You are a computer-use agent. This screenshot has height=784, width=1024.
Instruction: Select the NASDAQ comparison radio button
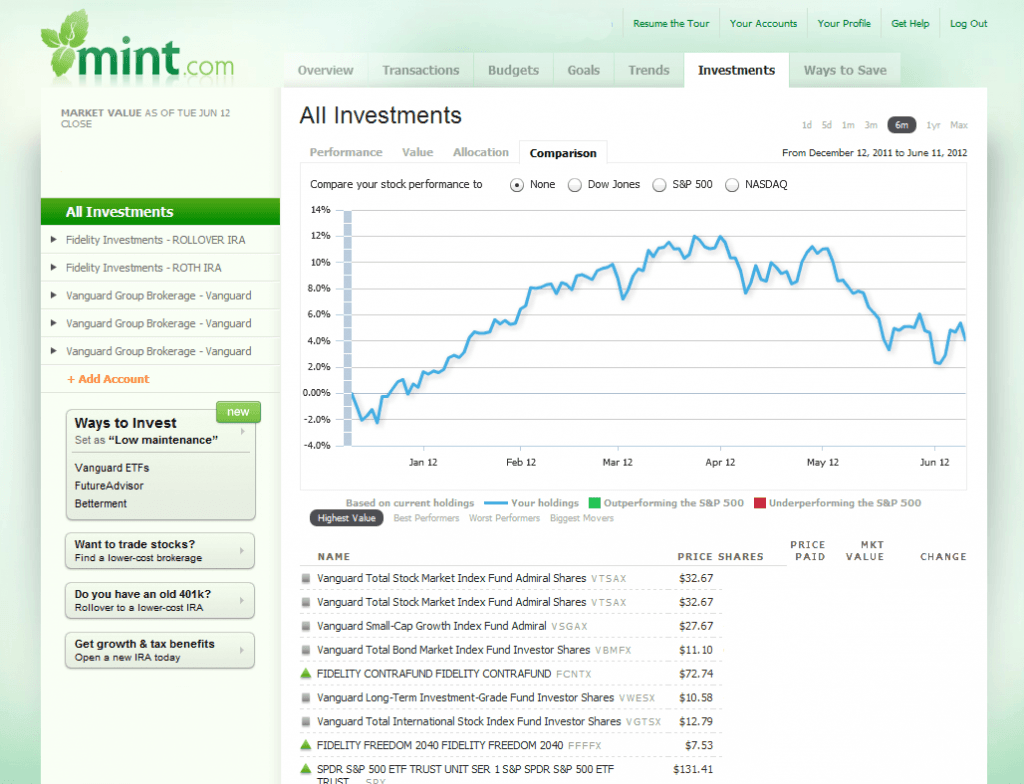(x=732, y=186)
